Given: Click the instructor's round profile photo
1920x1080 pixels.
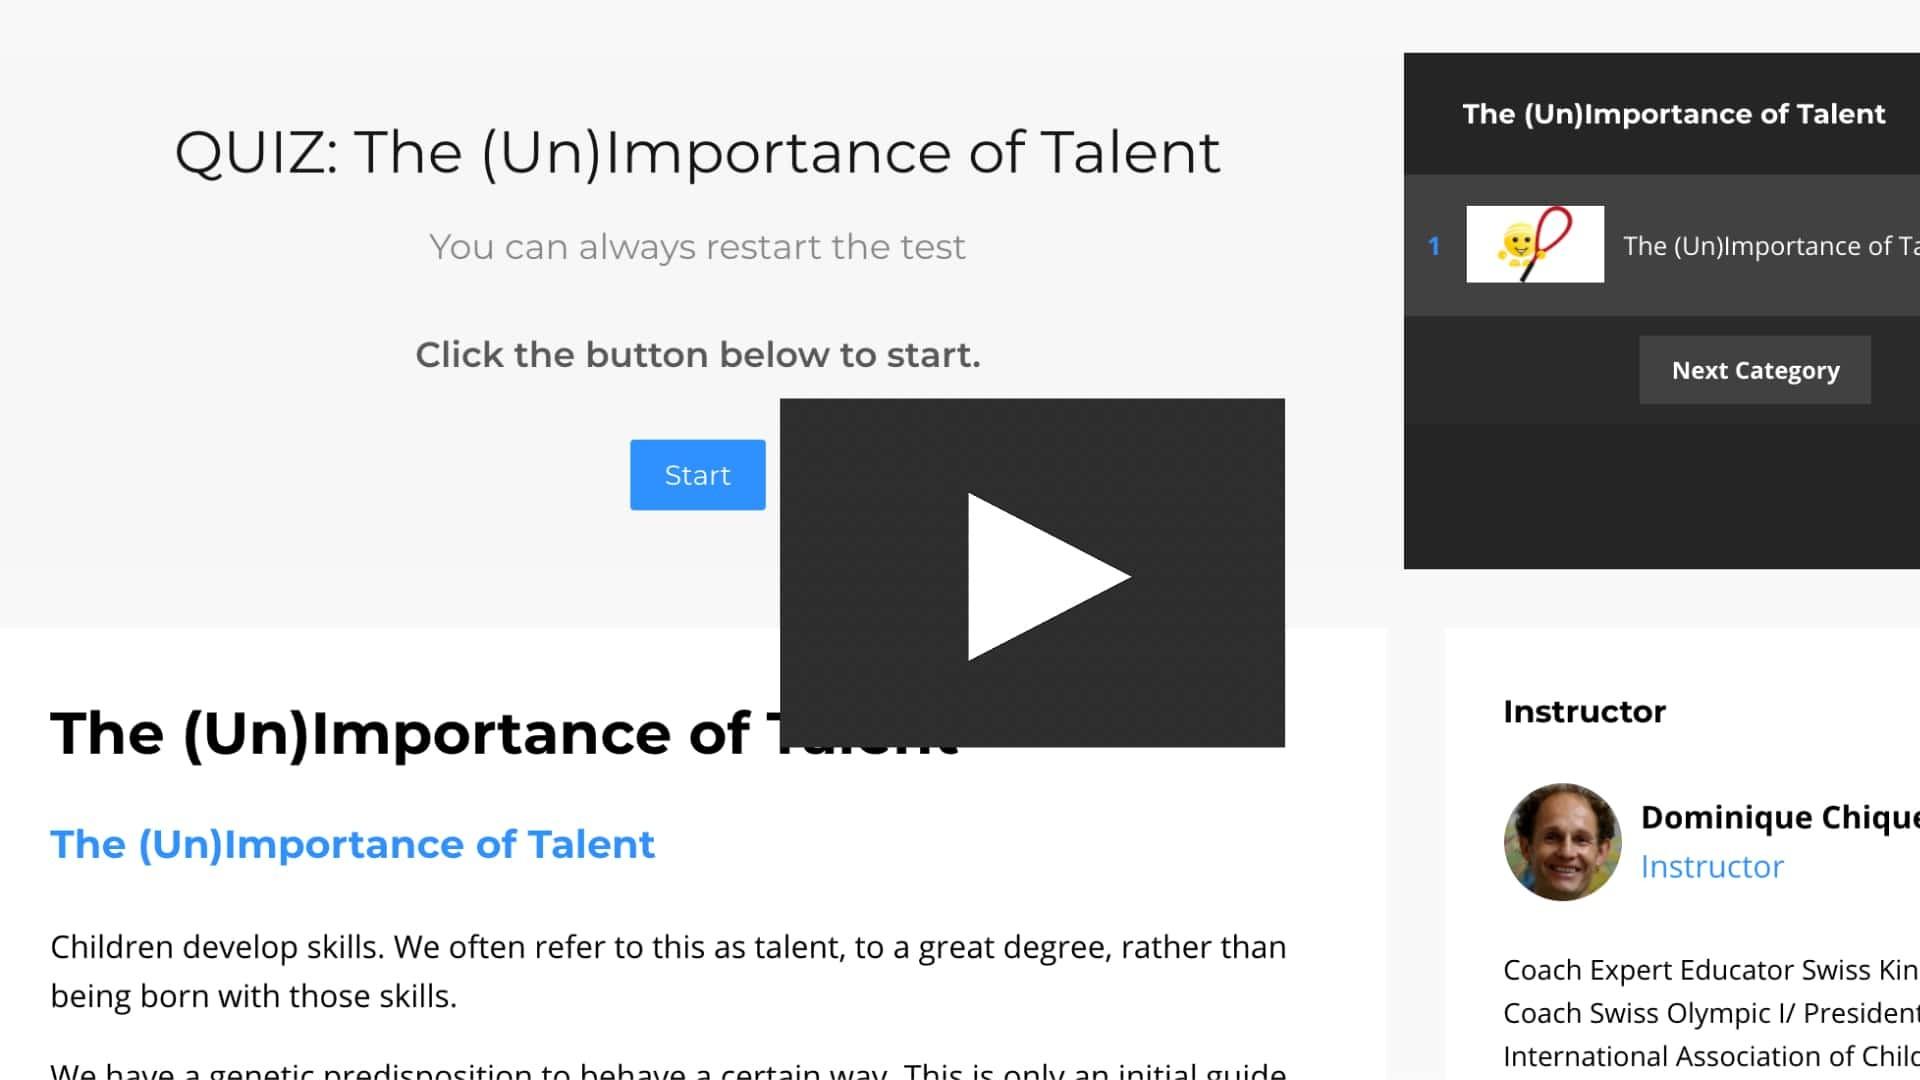Looking at the screenshot, I should (x=1562, y=842).
